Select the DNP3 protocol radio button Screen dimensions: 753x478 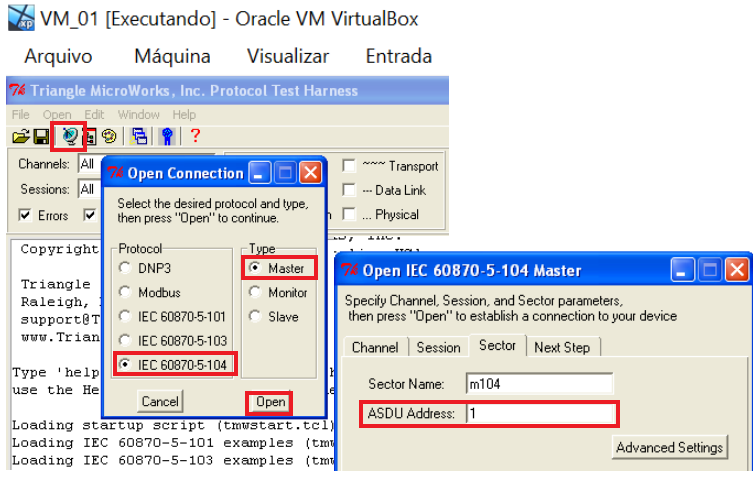click(125, 268)
